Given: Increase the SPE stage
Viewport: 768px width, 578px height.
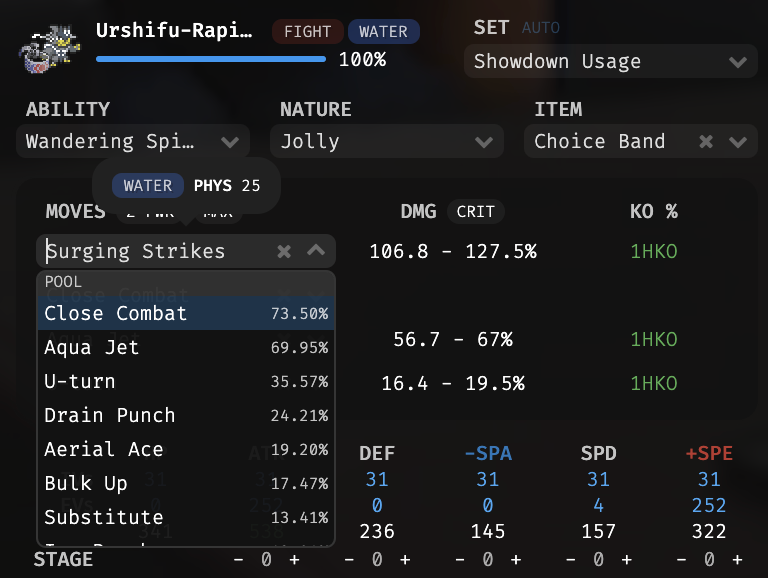Looking at the screenshot, I should 737,559.
